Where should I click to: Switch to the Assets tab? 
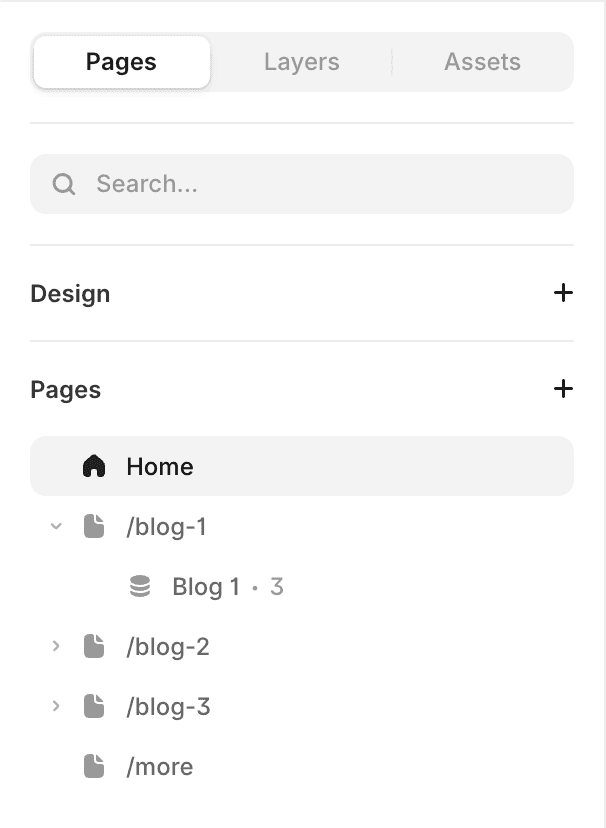click(x=482, y=62)
